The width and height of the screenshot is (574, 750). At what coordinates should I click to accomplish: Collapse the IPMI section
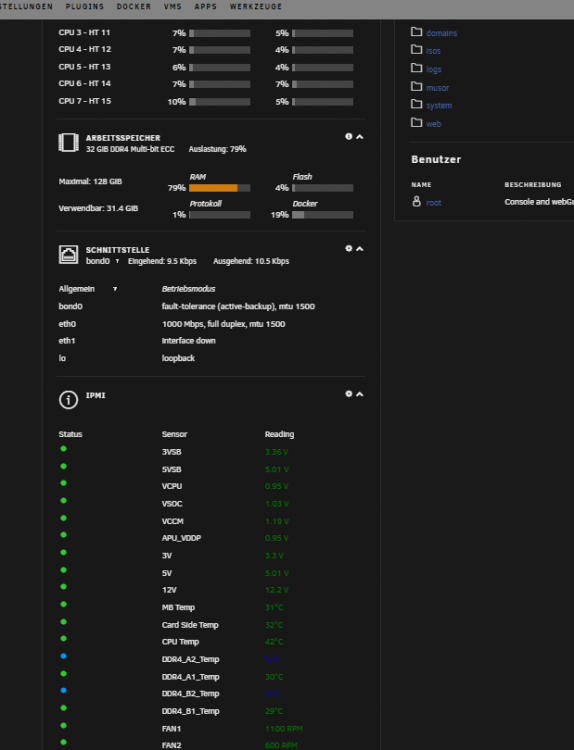tap(360, 395)
